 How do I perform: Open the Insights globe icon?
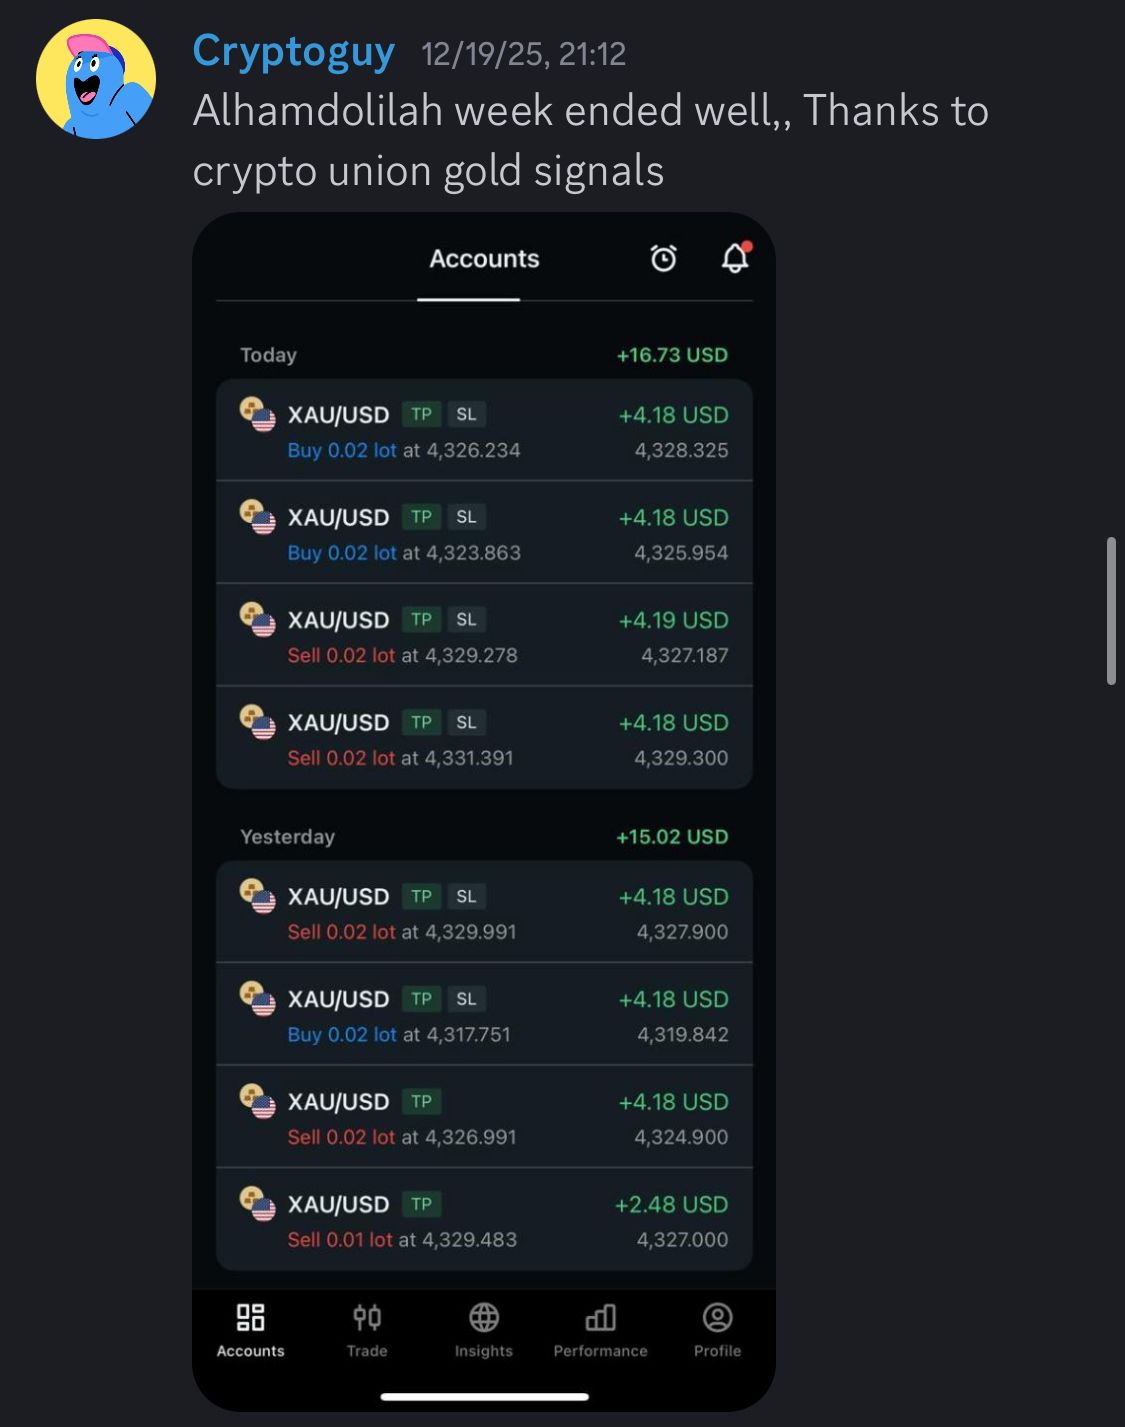(x=484, y=1318)
